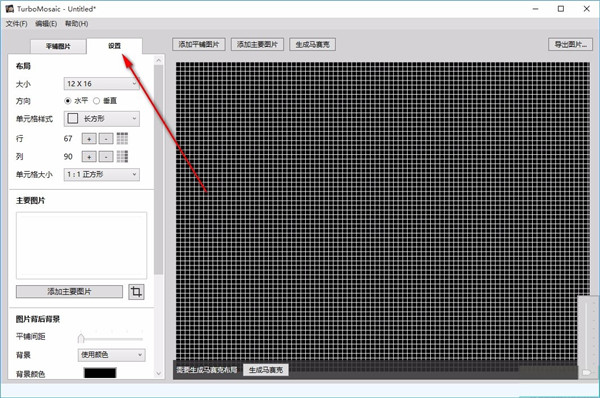The image size is (600, 398).
Task: Click the crop main picture icon
Action: [x=136, y=292]
